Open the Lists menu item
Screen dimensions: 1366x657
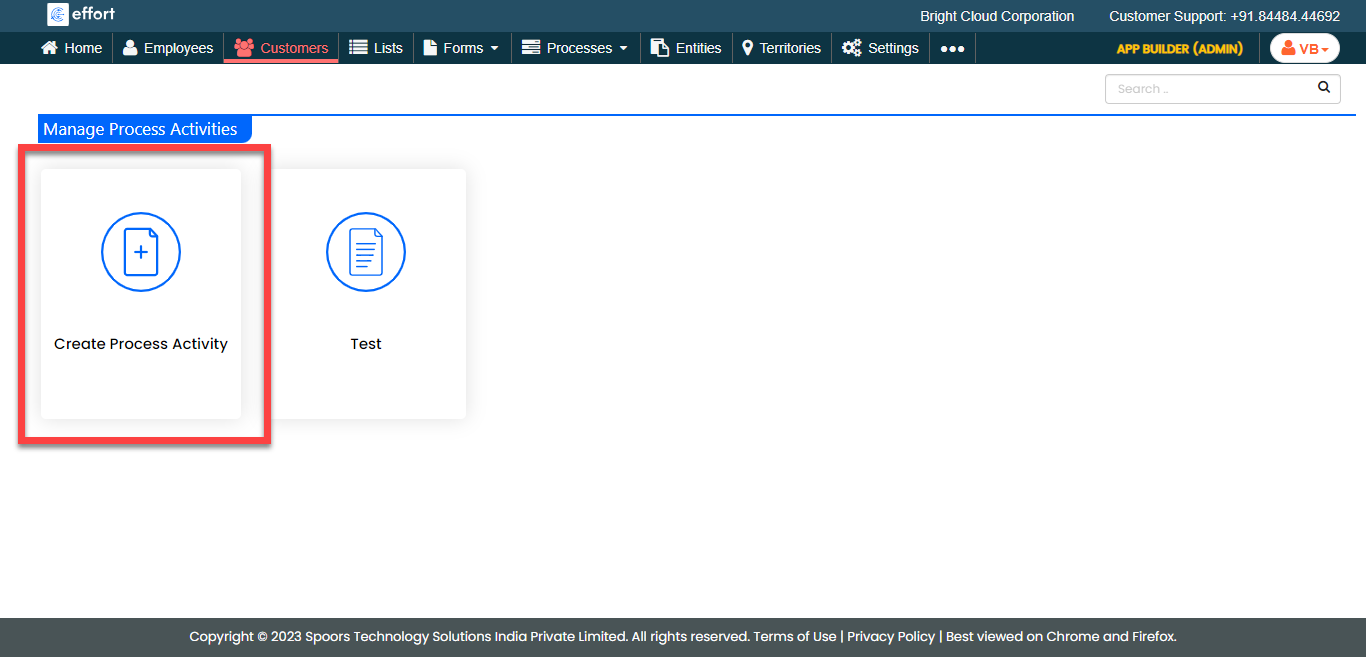pyautogui.click(x=376, y=48)
